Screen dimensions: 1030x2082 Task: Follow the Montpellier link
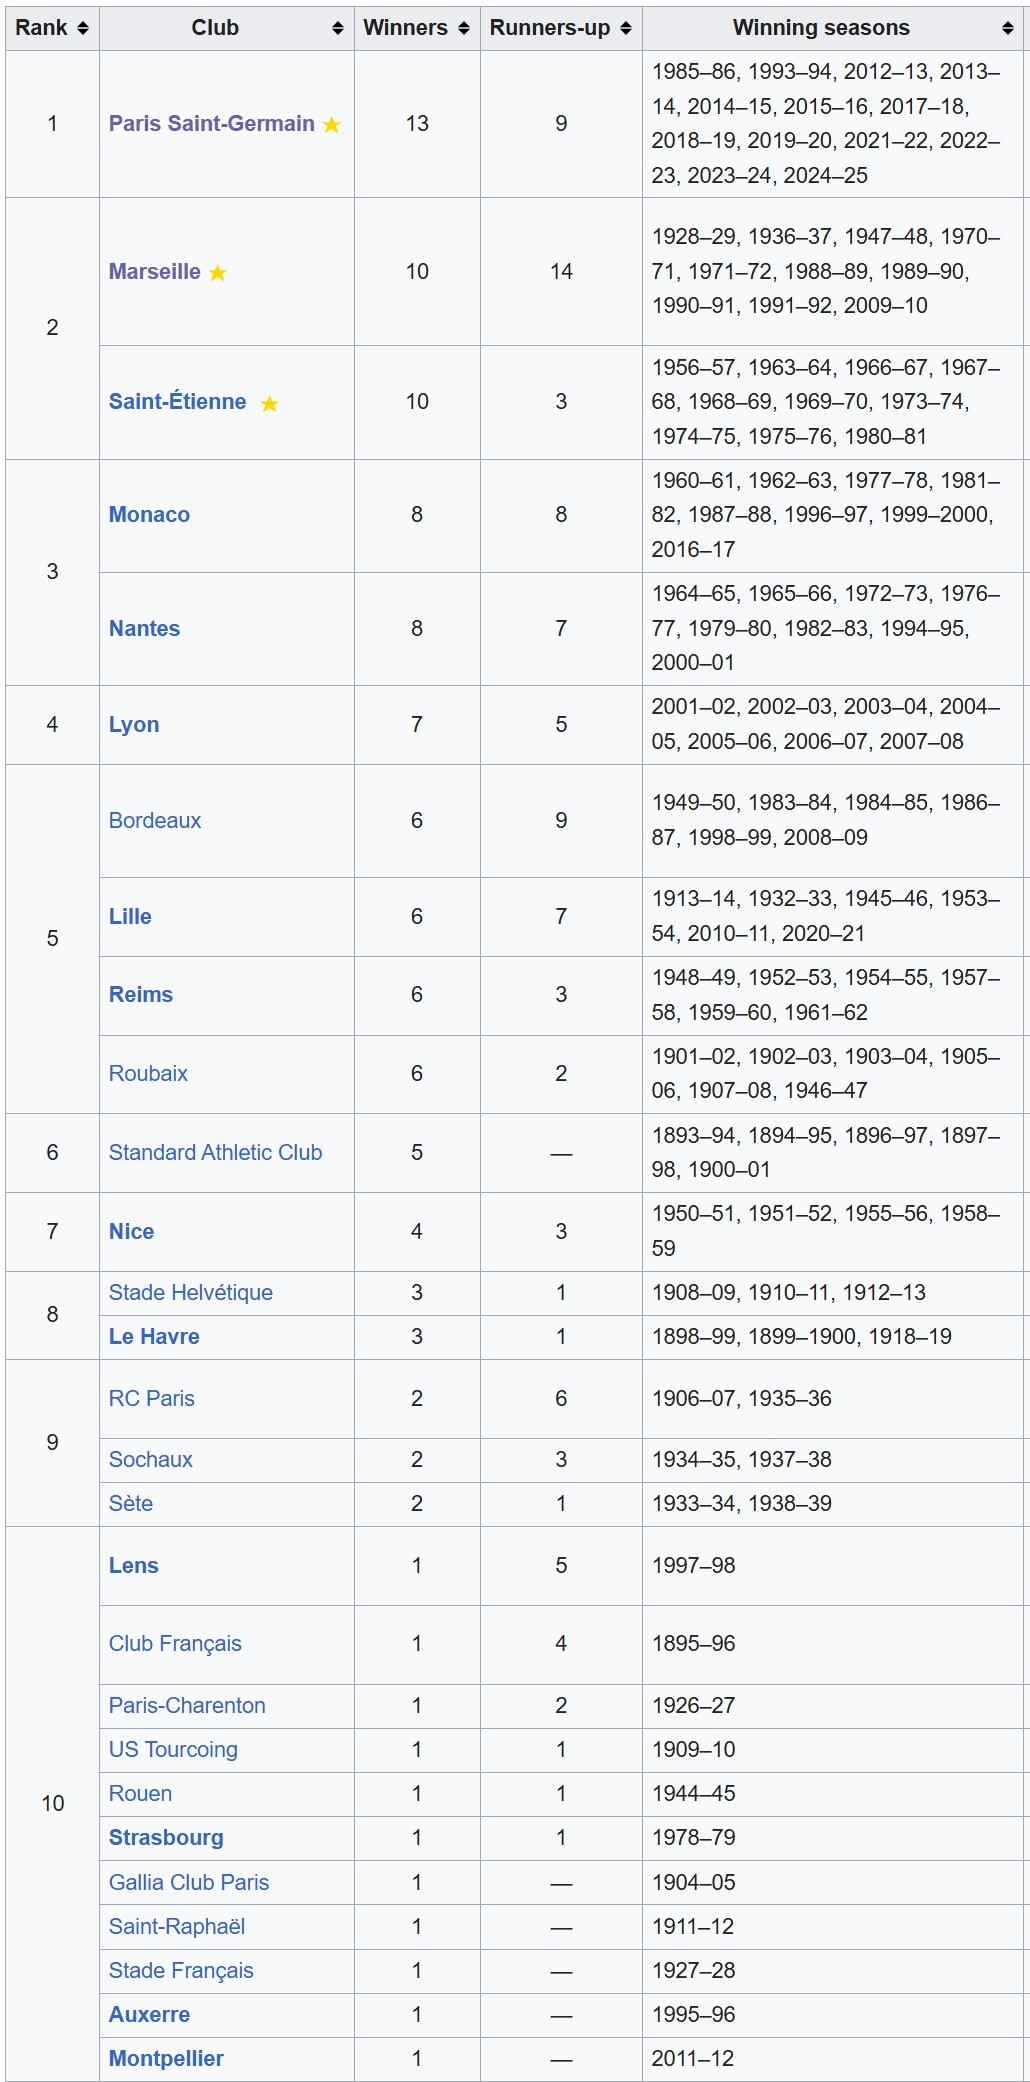pyautogui.click(x=166, y=2059)
